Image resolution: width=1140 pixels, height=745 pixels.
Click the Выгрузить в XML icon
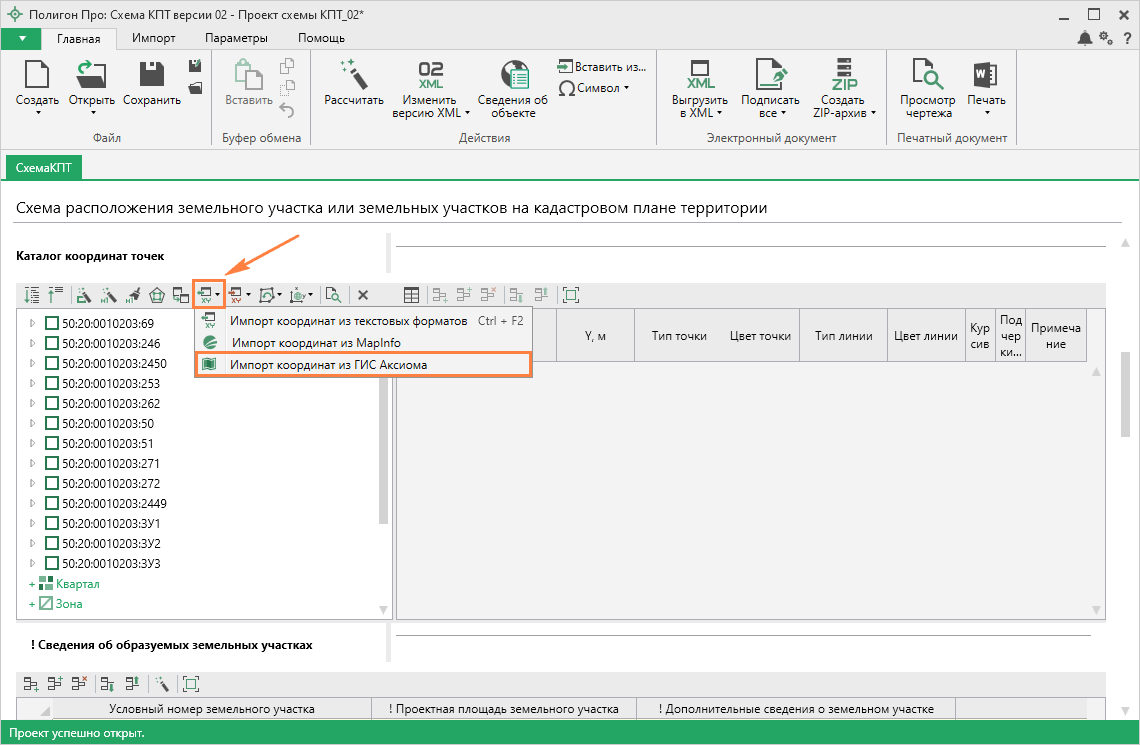(x=700, y=75)
